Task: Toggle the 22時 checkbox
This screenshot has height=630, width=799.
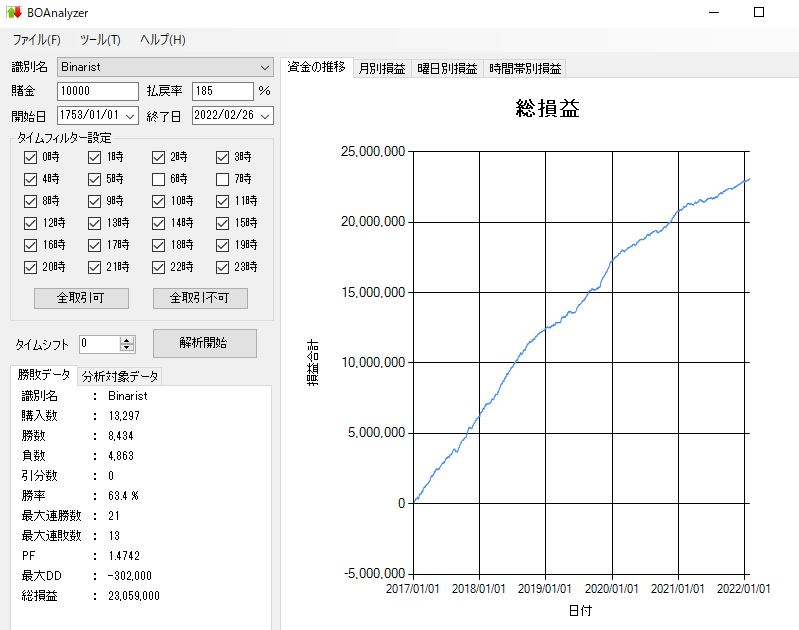Action: [158, 267]
